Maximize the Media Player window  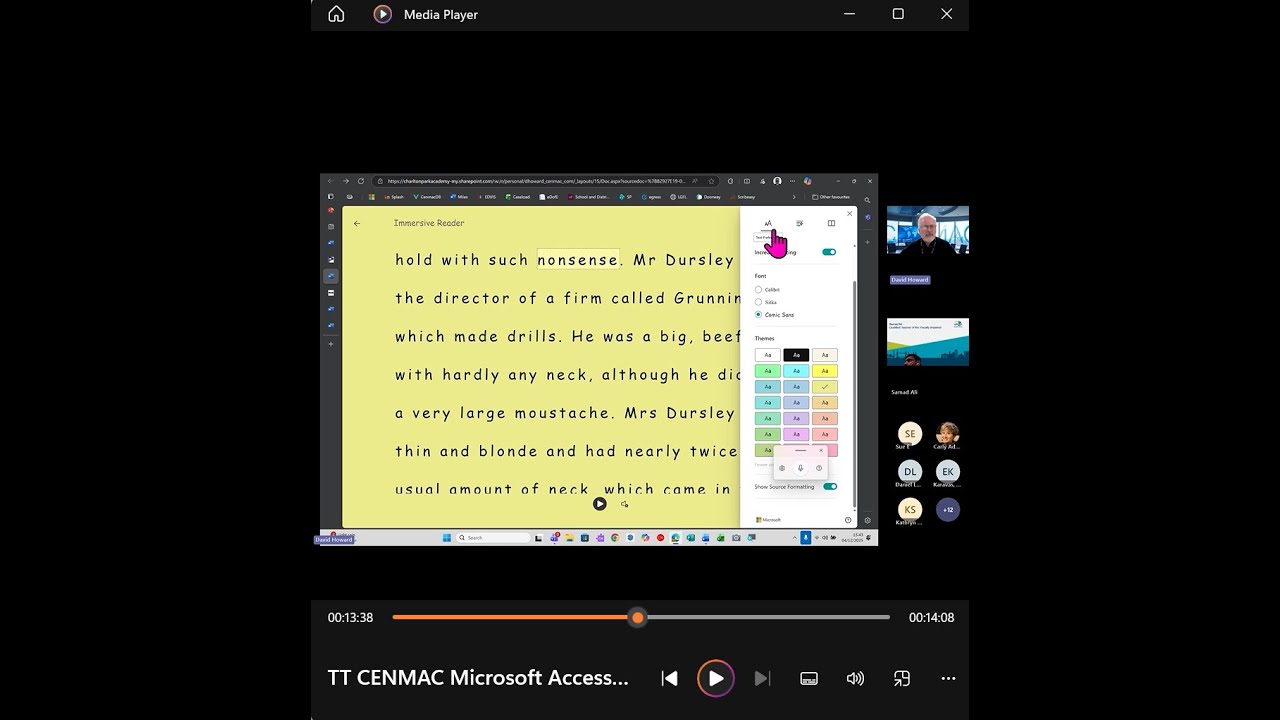[x=898, y=14]
